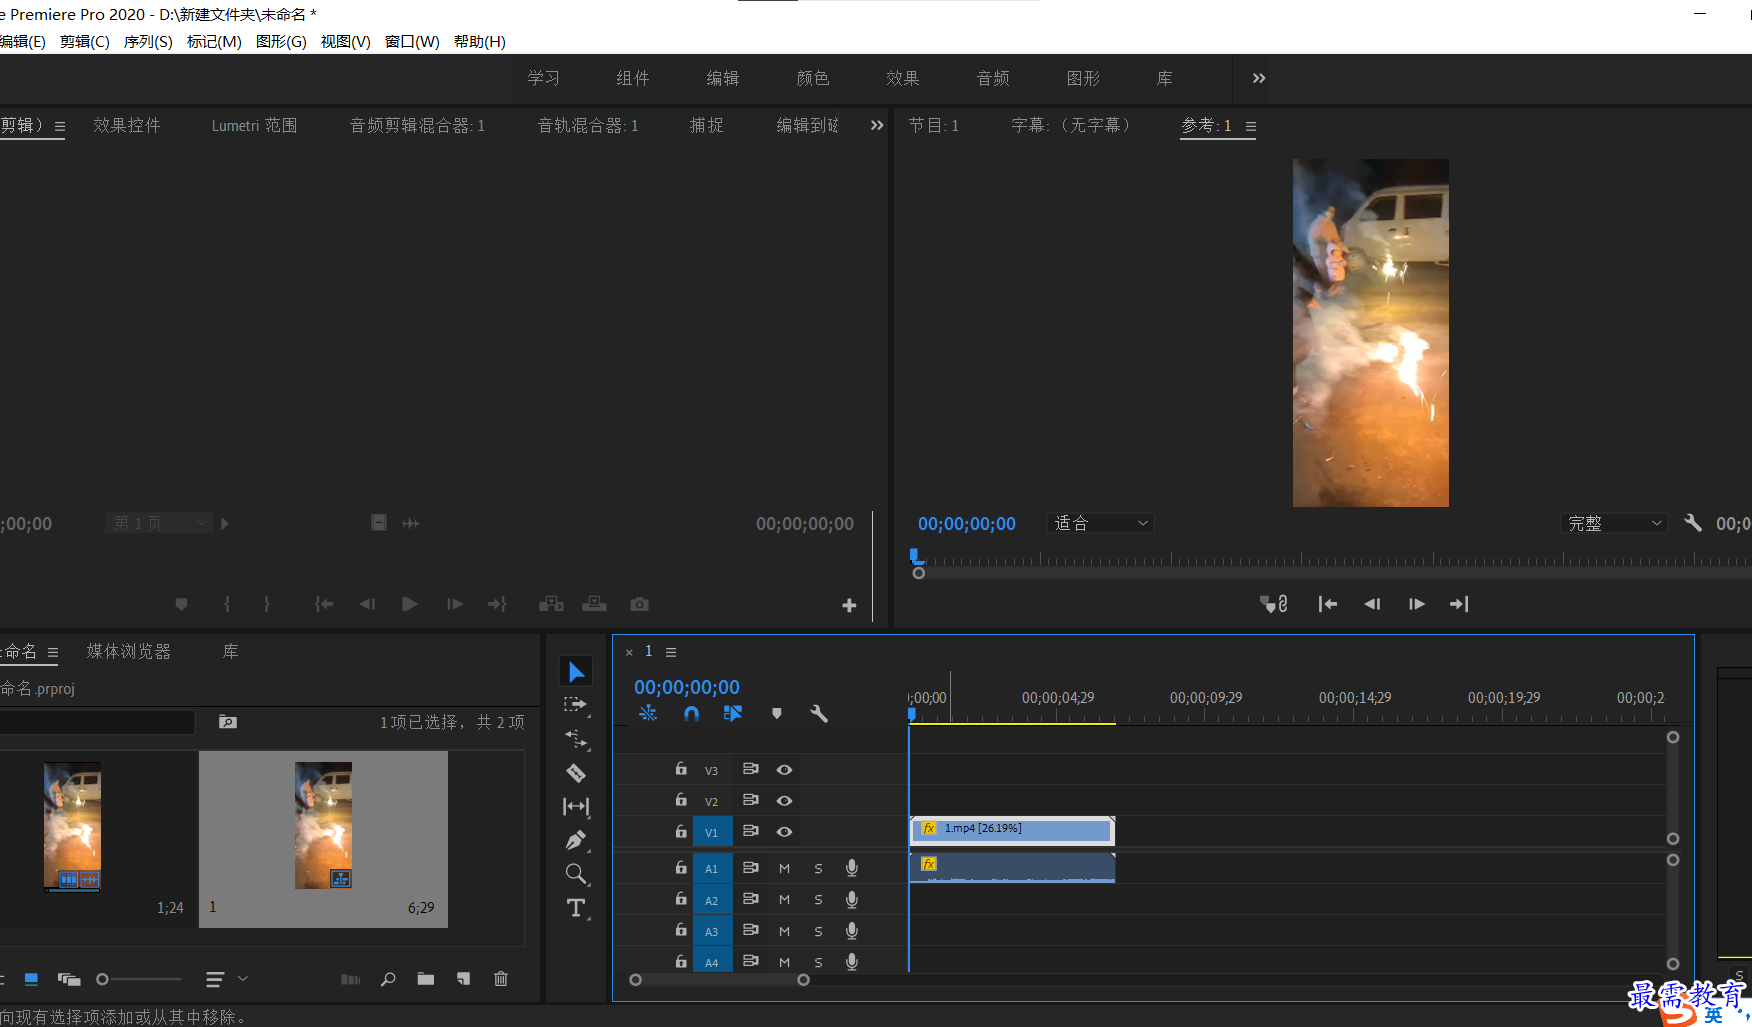Screen dimensions: 1752x1027
Task: Open the 序列(S) menu
Action: (148, 41)
